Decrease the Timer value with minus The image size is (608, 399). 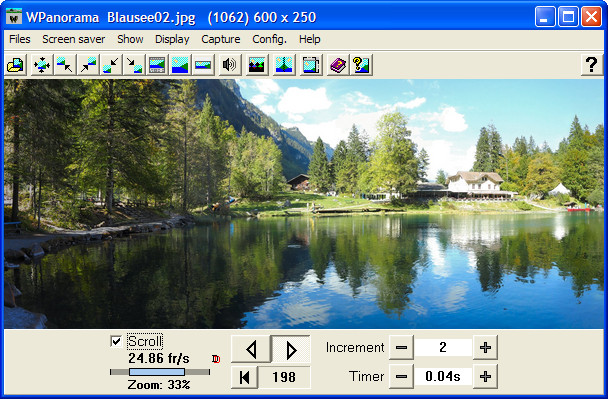pos(401,376)
